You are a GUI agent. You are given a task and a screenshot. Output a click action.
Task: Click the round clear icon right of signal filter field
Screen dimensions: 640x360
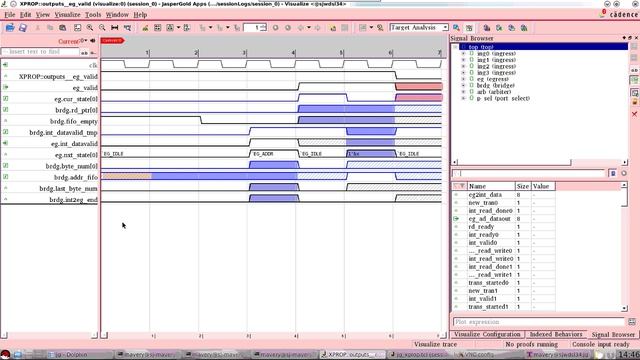click(x=624, y=173)
